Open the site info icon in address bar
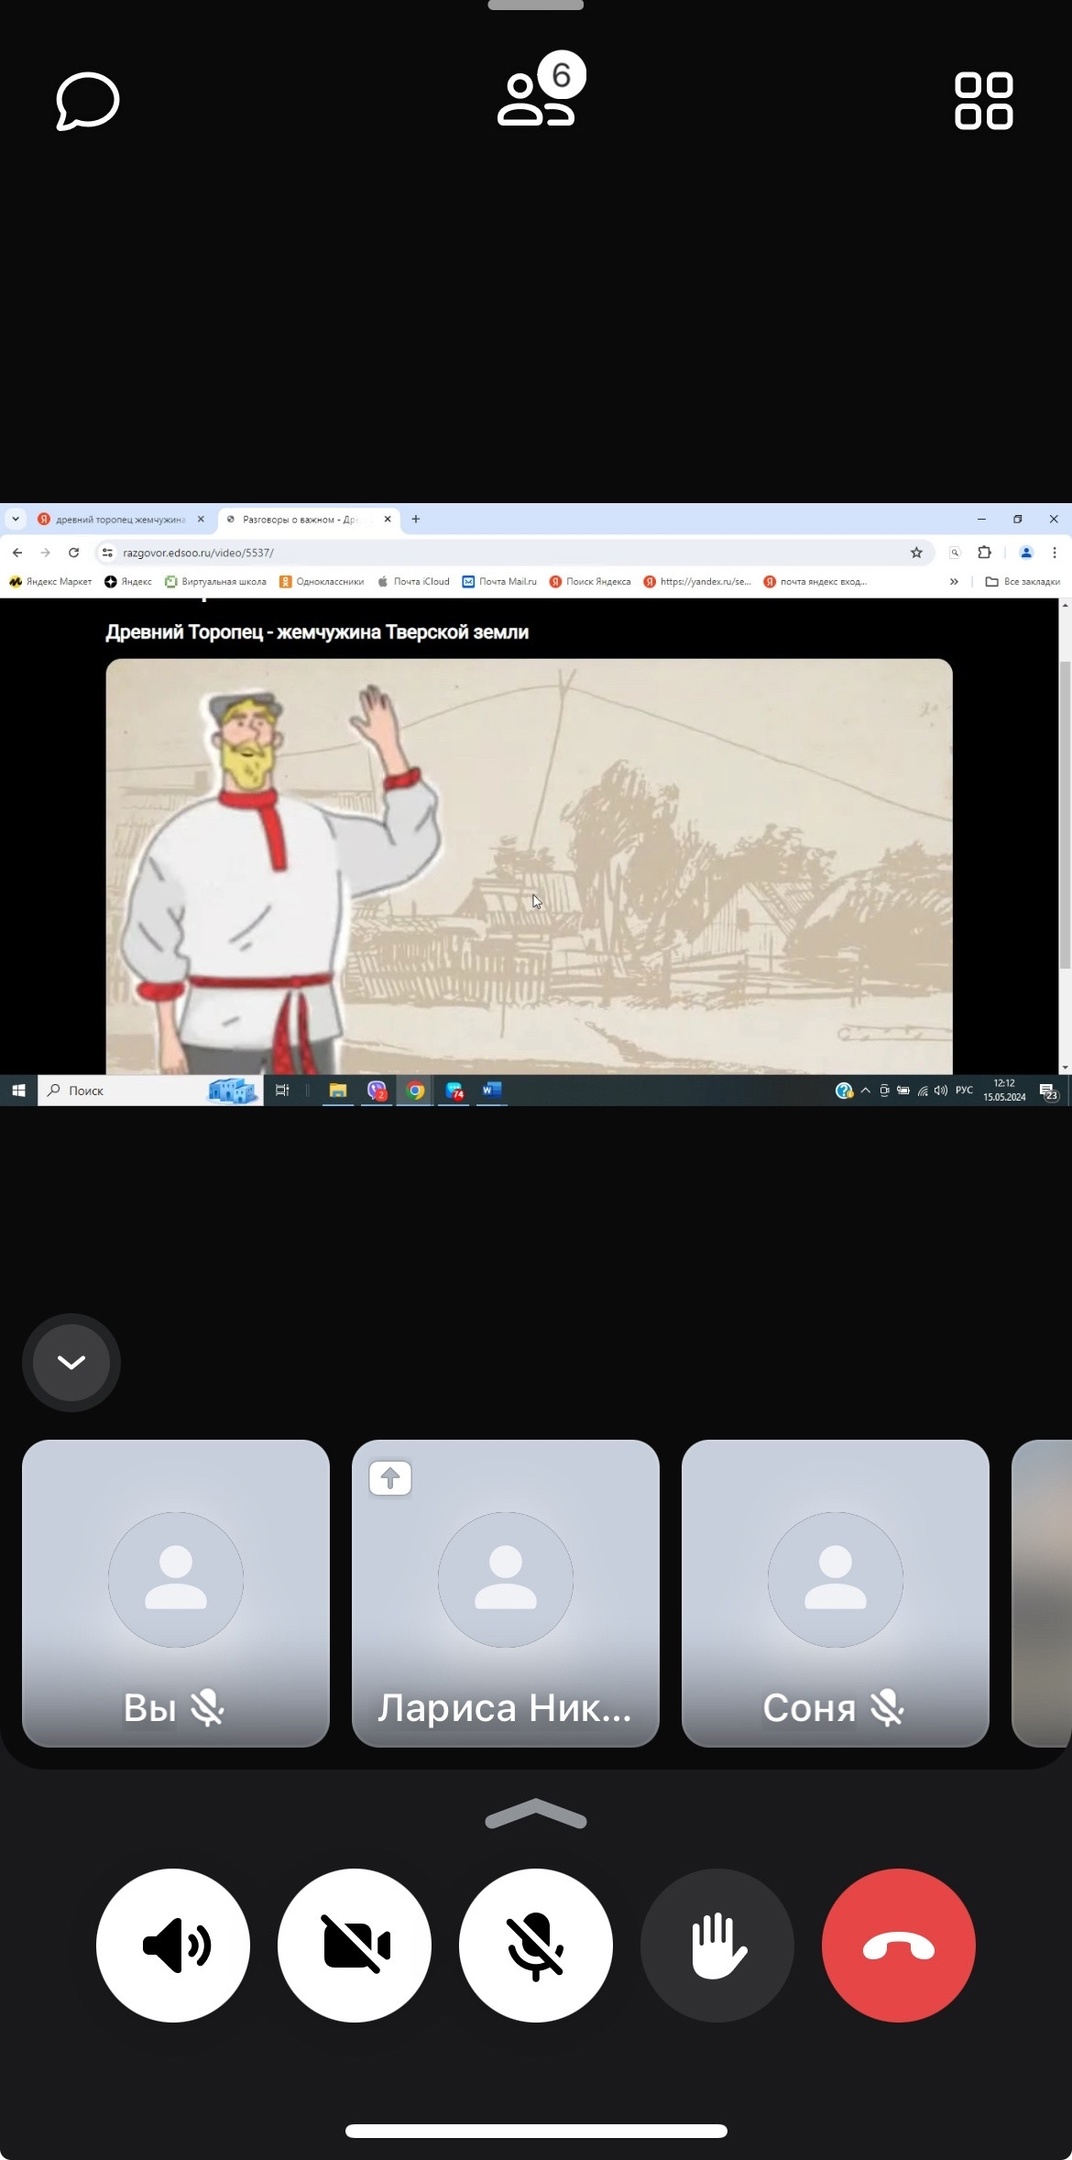The width and height of the screenshot is (1072, 2160). click(108, 552)
